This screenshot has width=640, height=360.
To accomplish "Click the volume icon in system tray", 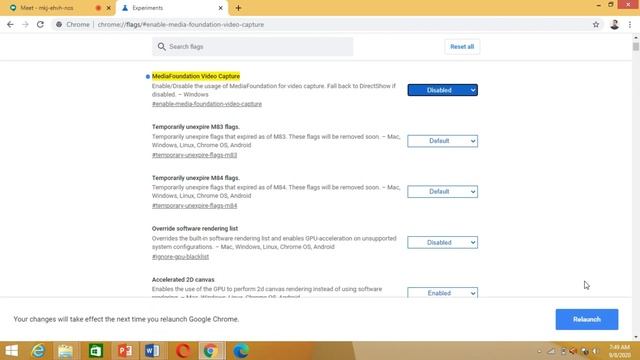I will coord(596,351).
